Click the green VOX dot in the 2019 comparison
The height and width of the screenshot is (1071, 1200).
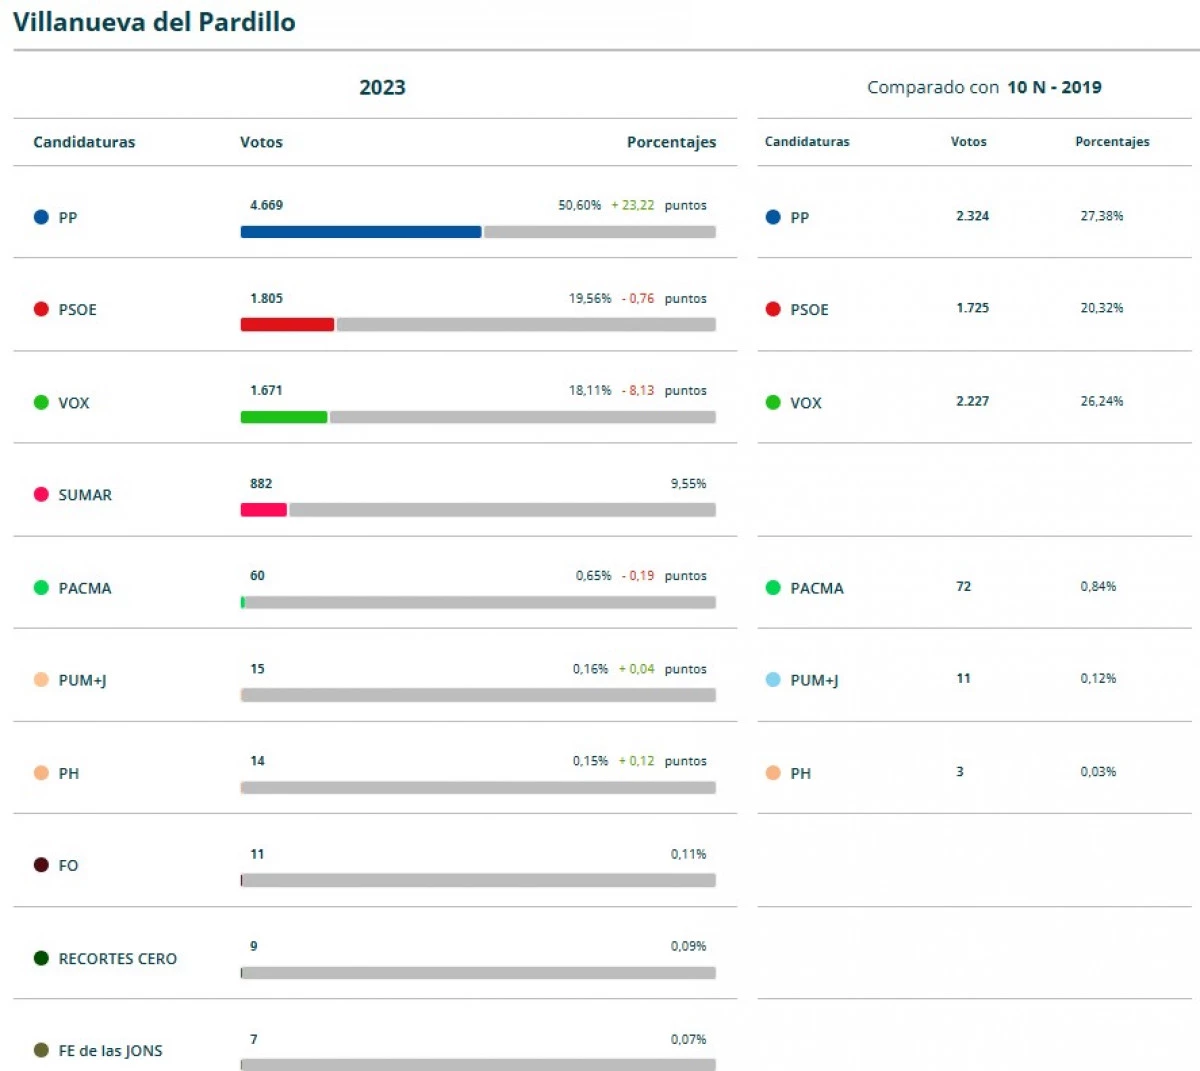pyautogui.click(x=773, y=402)
